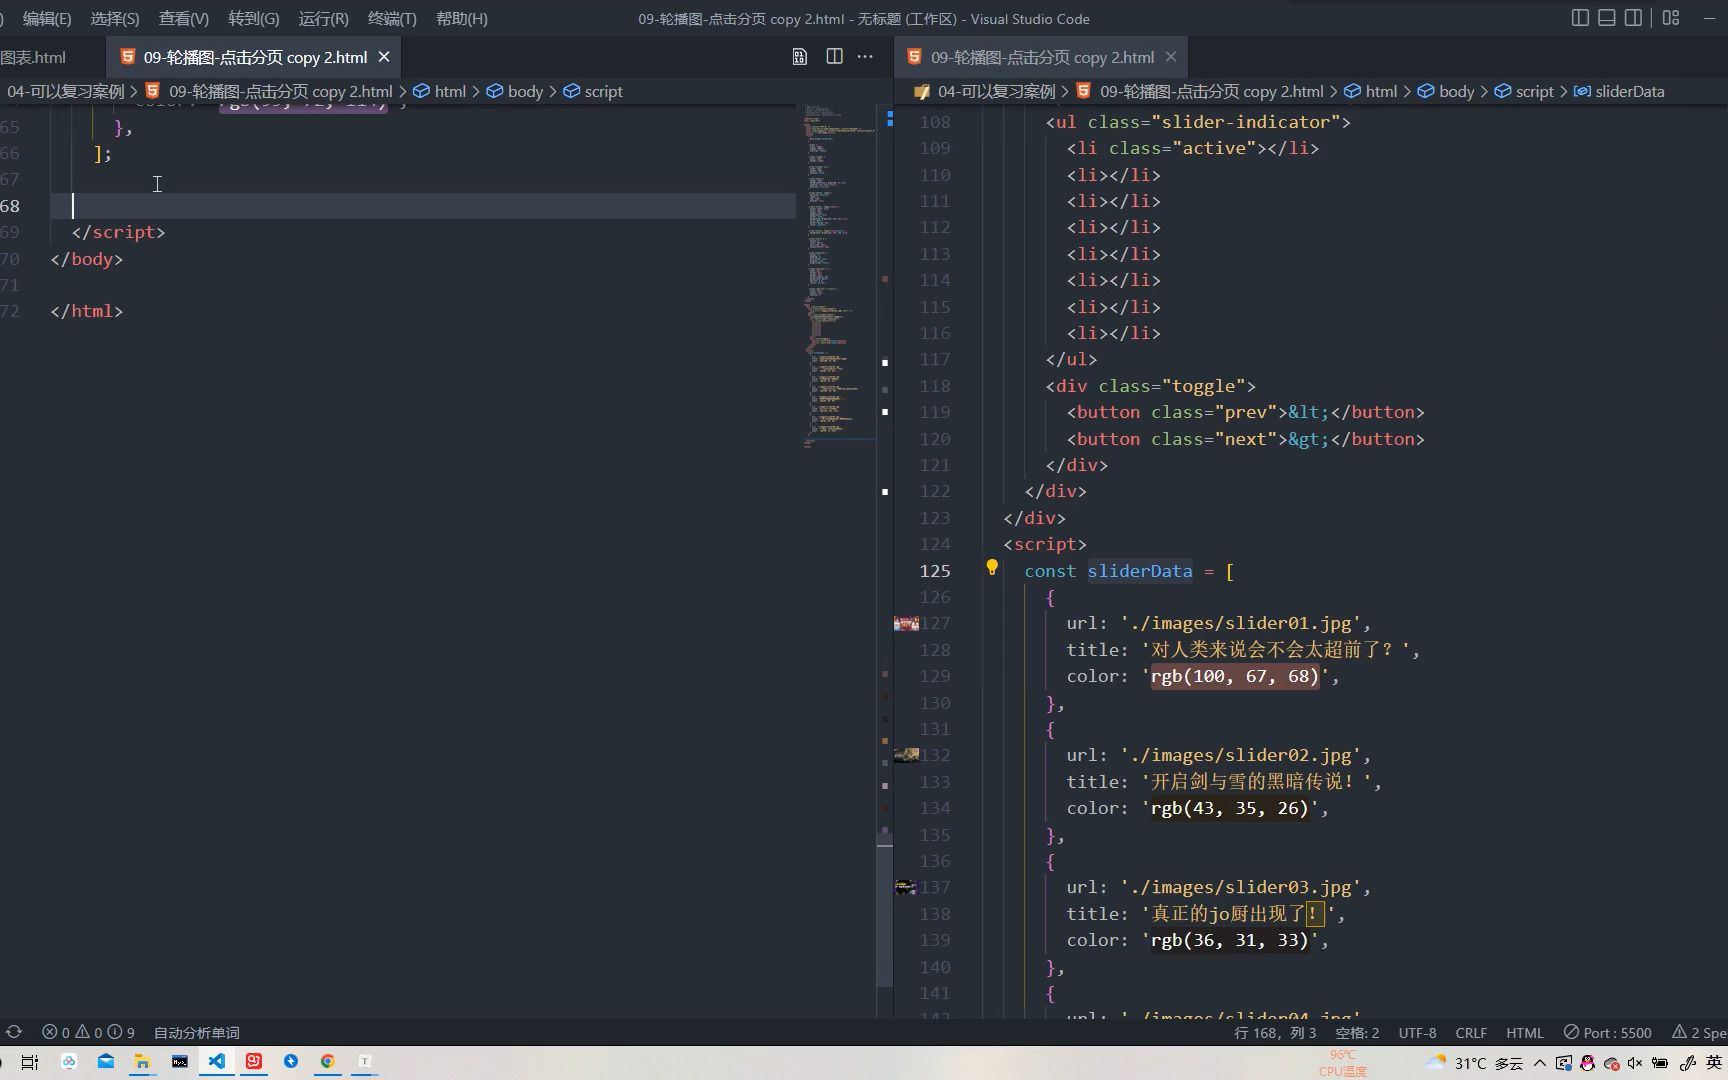Viewport: 1728px width, 1080px height.
Task: Close the left copy 2.html tab
Action: click(384, 57)
